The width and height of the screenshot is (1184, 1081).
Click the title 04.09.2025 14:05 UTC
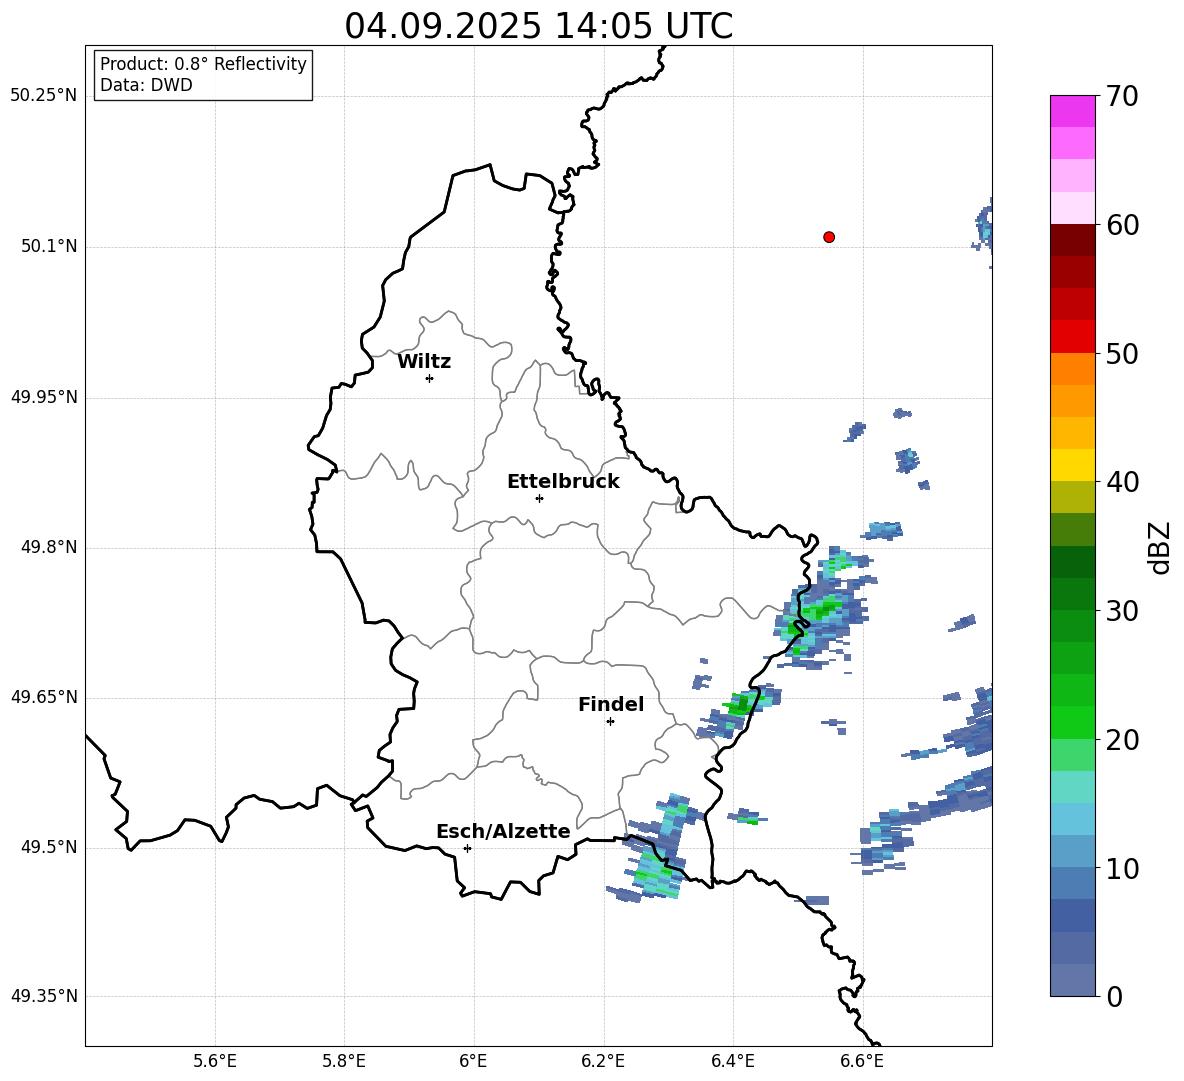point(538,26)
